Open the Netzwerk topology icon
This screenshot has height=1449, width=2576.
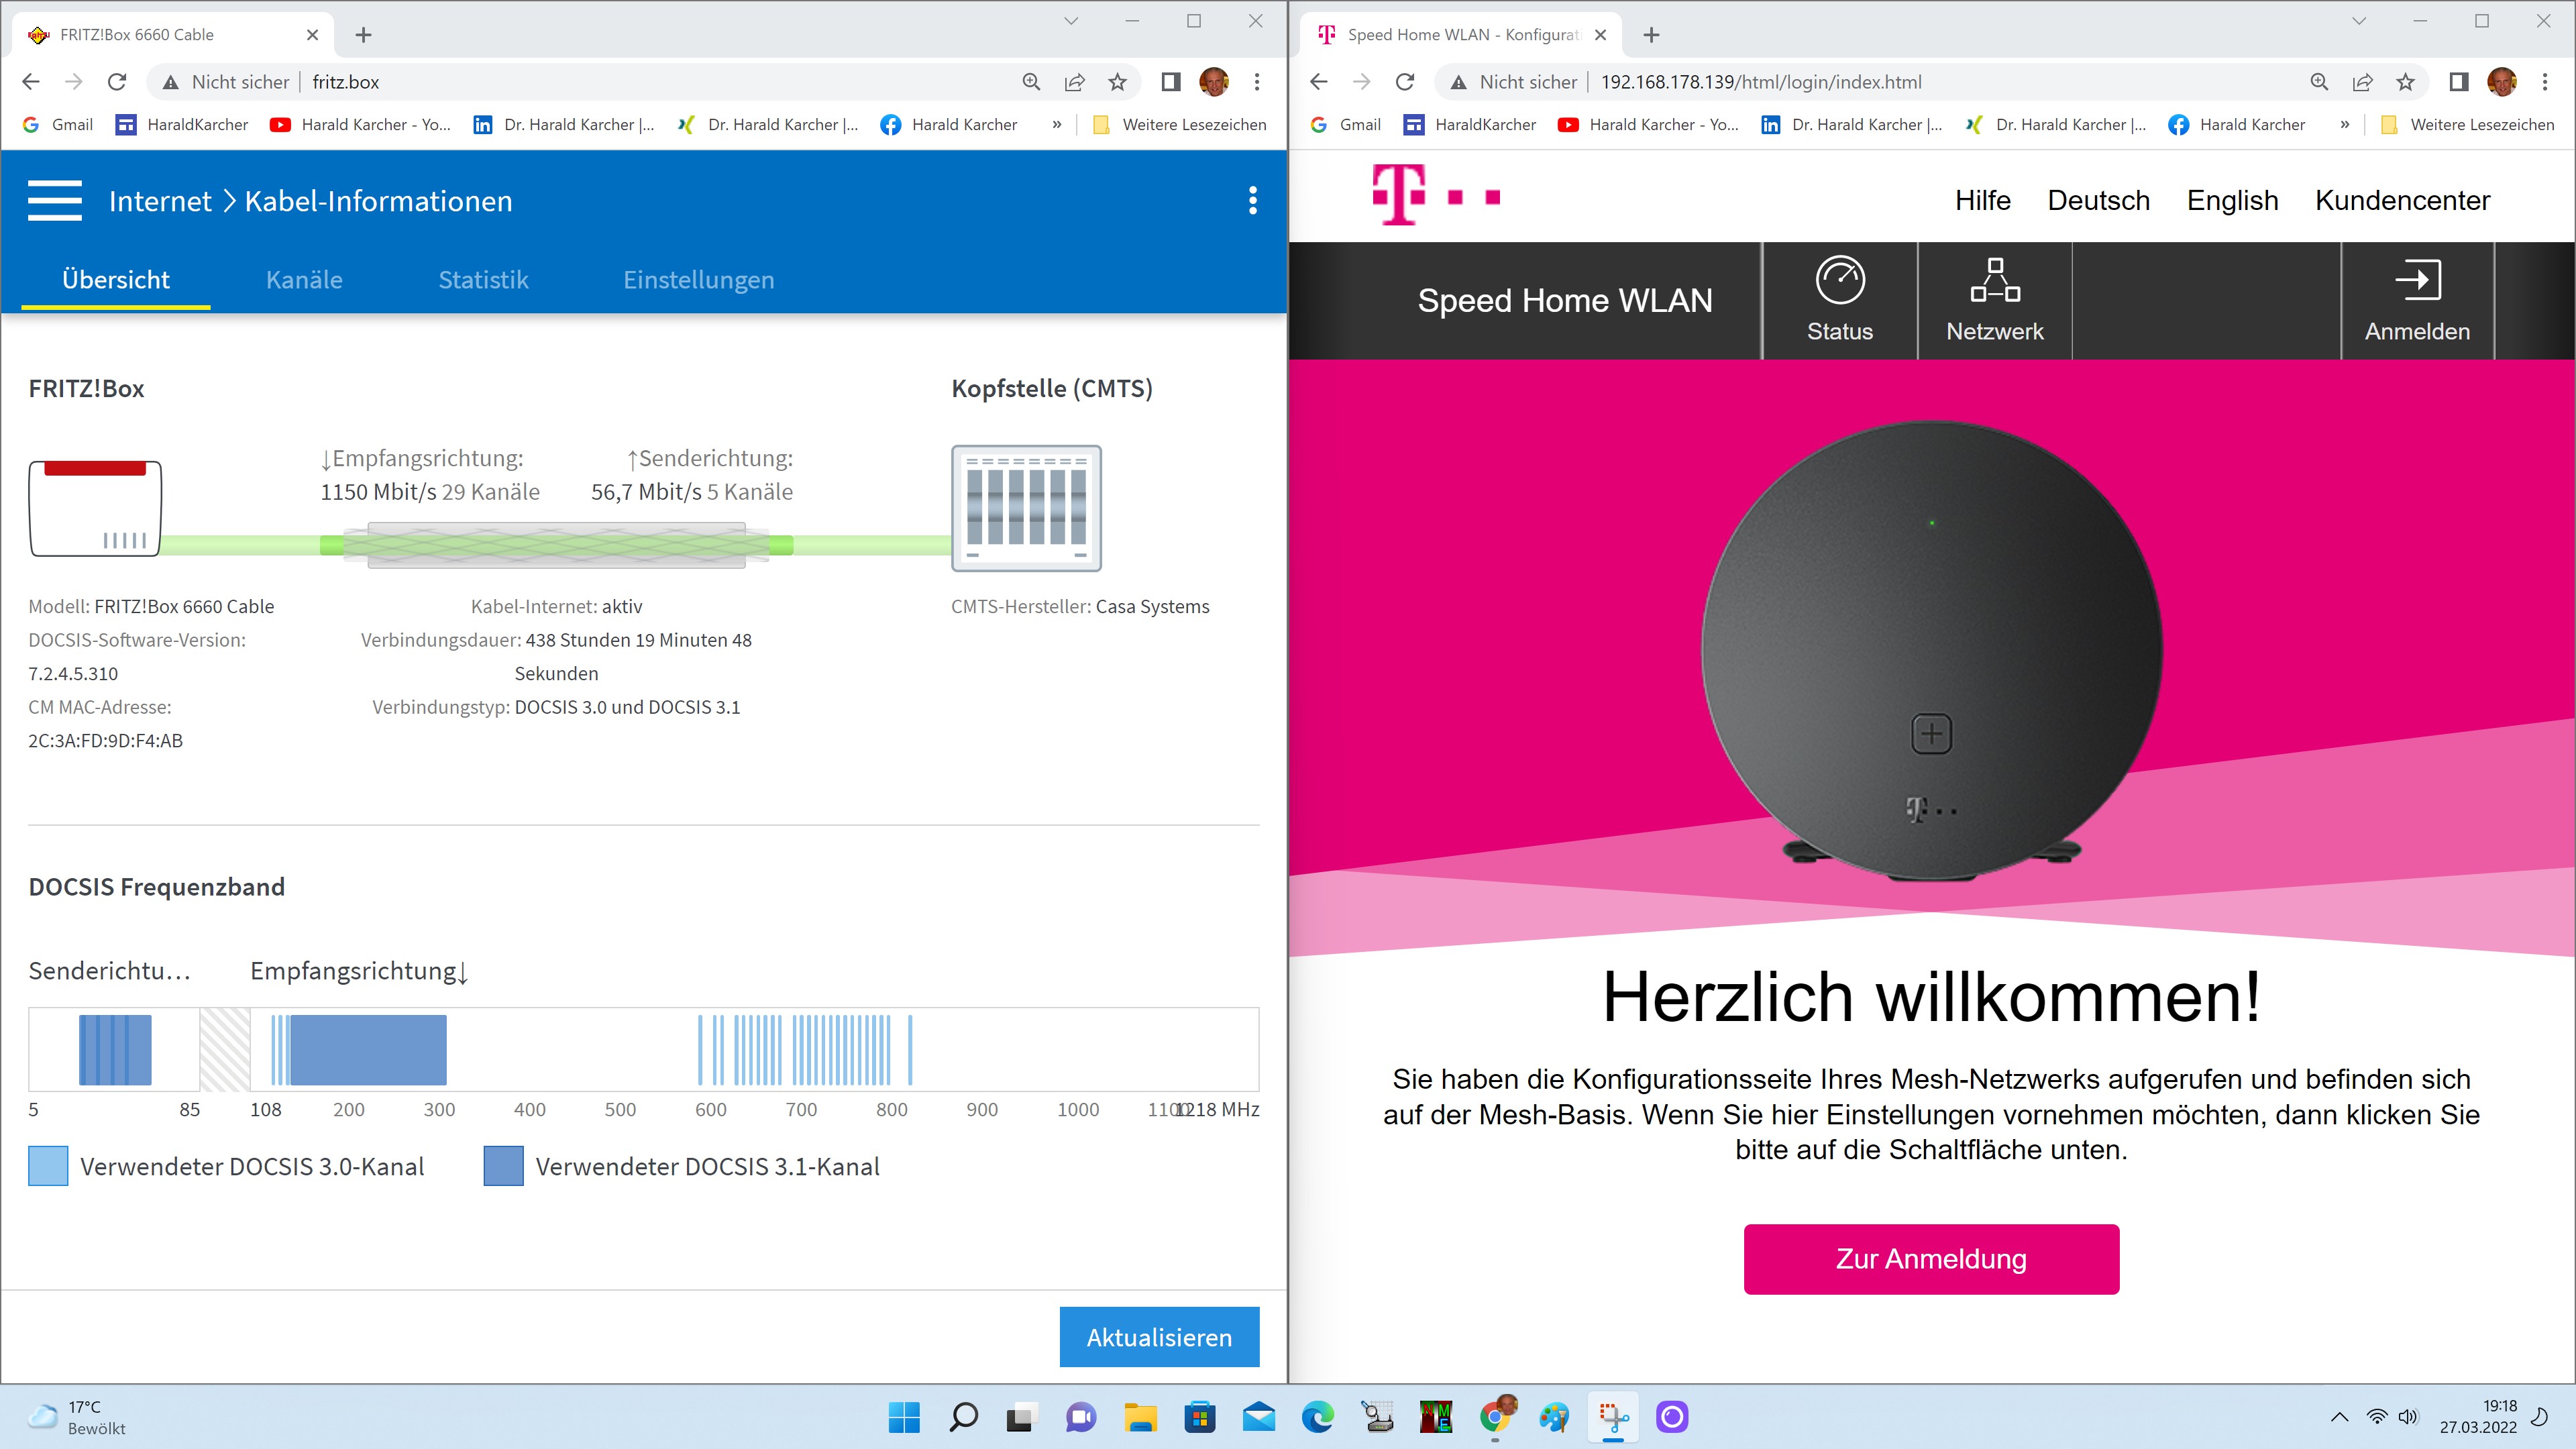[1994, 280]
